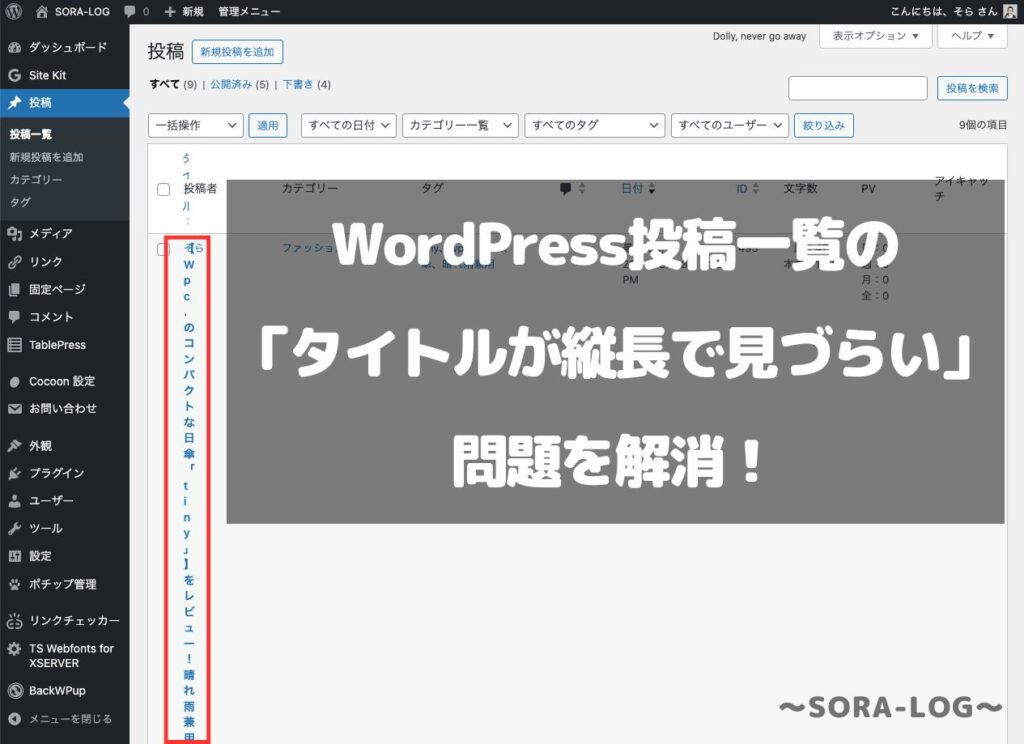Image resolution: width=1024 pixels, height=744 pixels.
Task: Click the 新規投稿を追加 button
Action: (238, 52)
